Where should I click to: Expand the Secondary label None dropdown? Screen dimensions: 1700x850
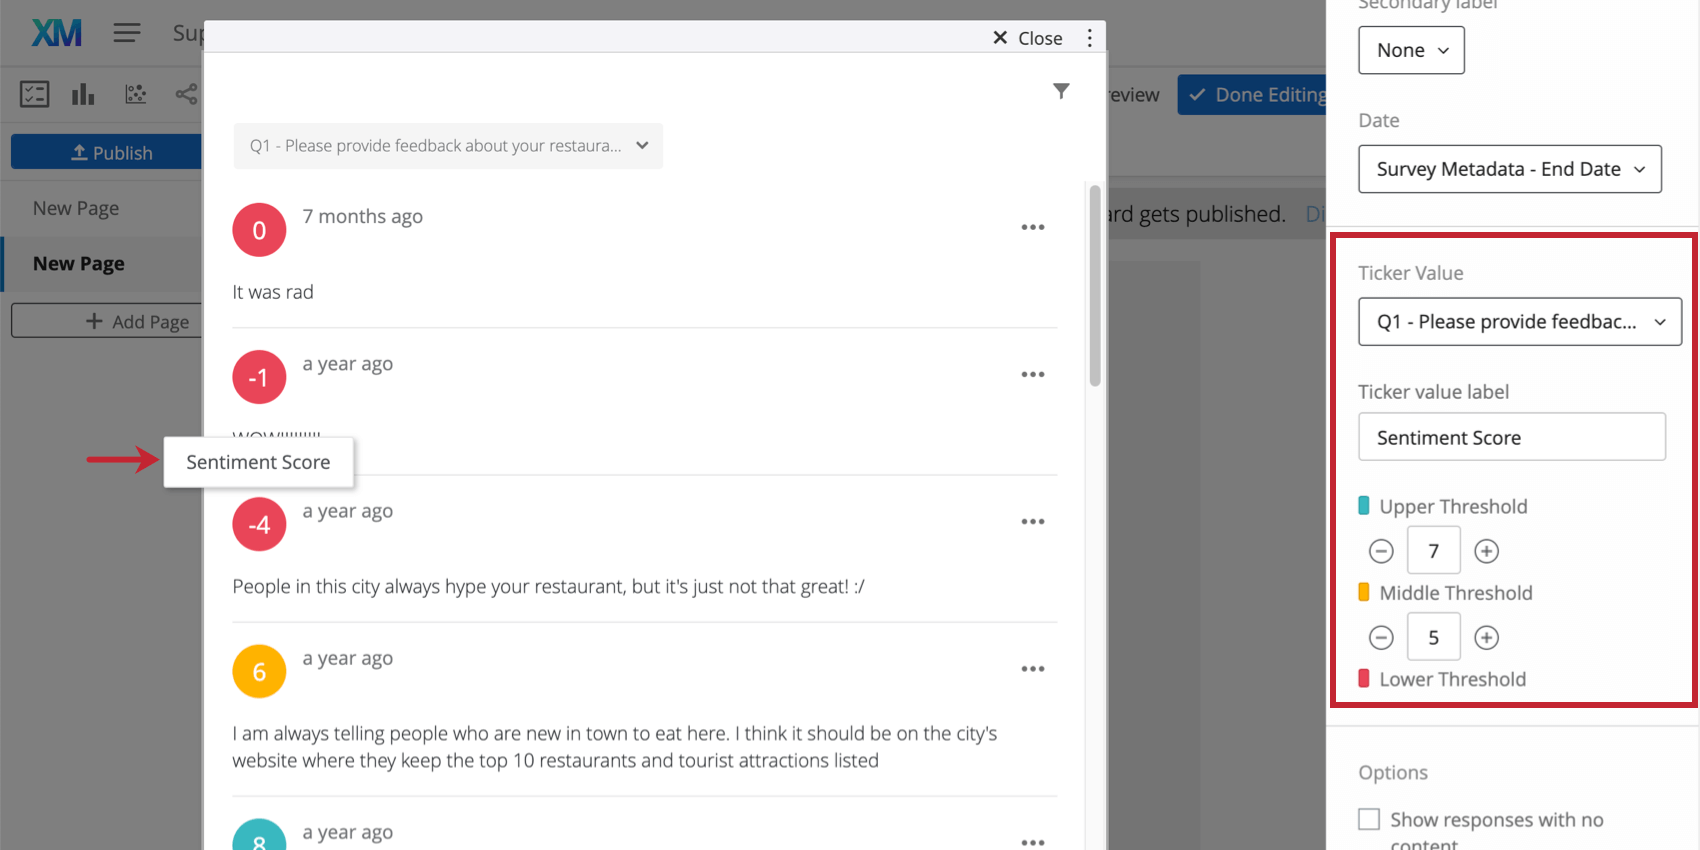[x=1411, y=50]
